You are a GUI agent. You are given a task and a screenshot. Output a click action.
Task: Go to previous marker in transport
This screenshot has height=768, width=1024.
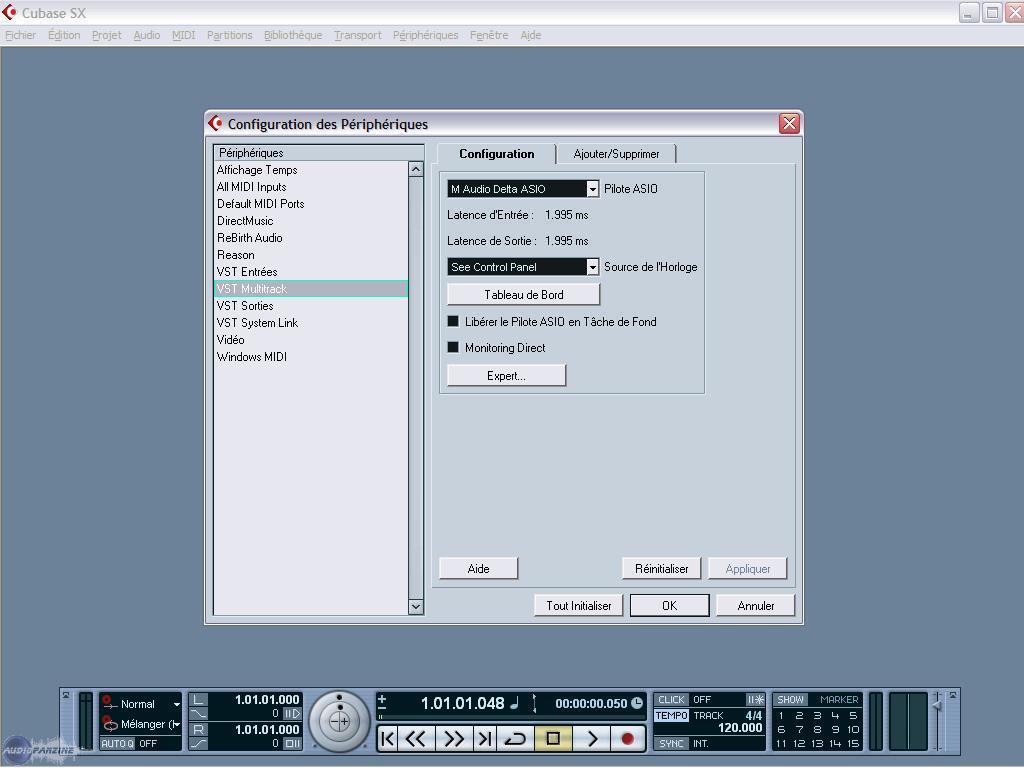pyautogui.click(x=388, y=739)
